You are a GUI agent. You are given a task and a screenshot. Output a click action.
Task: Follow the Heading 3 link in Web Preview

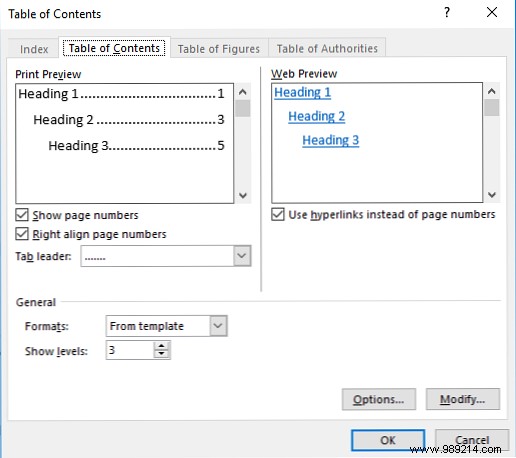click(331, 140)
